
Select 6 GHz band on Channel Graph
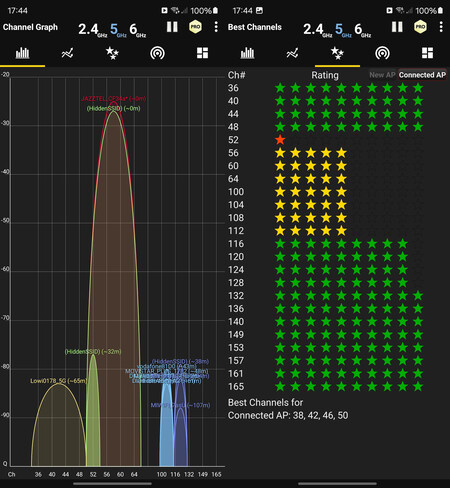pyautogui.click(x=137, y=30)
